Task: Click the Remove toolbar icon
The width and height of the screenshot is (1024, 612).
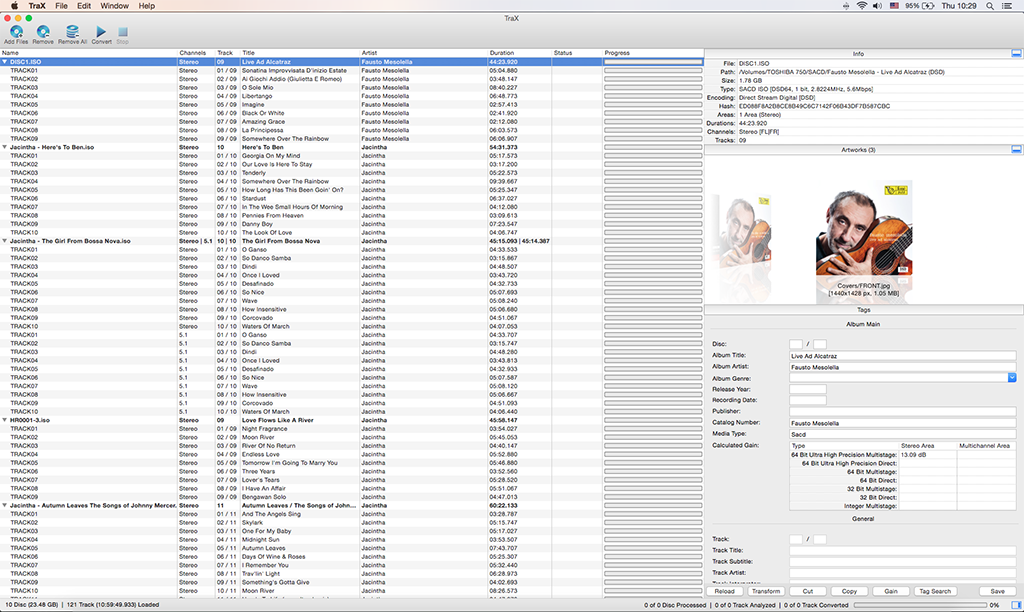Action: tap(43, 31)
